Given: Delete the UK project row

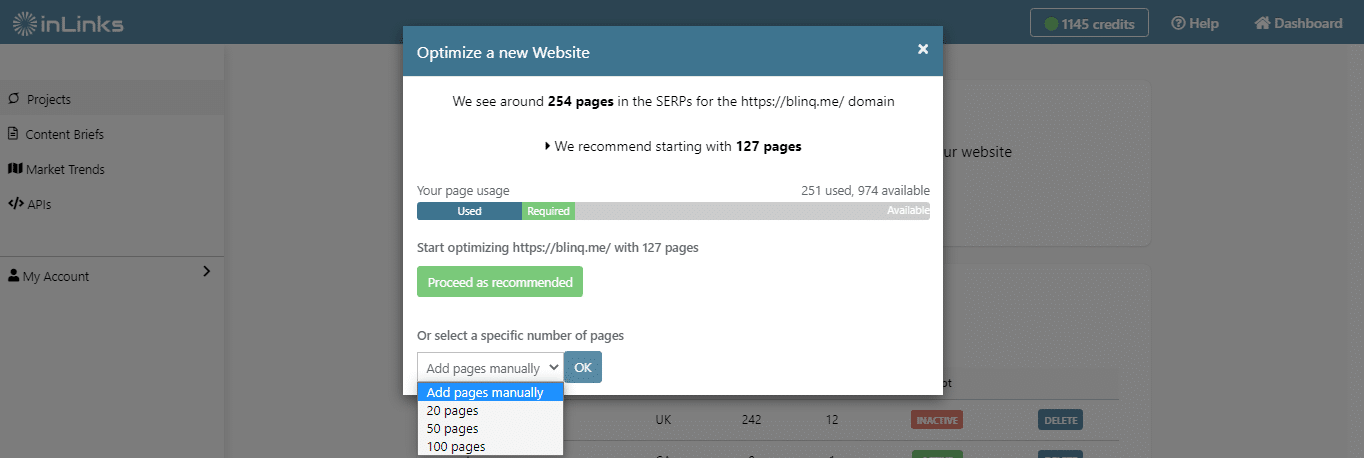Looking at the screenshot, I should click(1061, 420).
